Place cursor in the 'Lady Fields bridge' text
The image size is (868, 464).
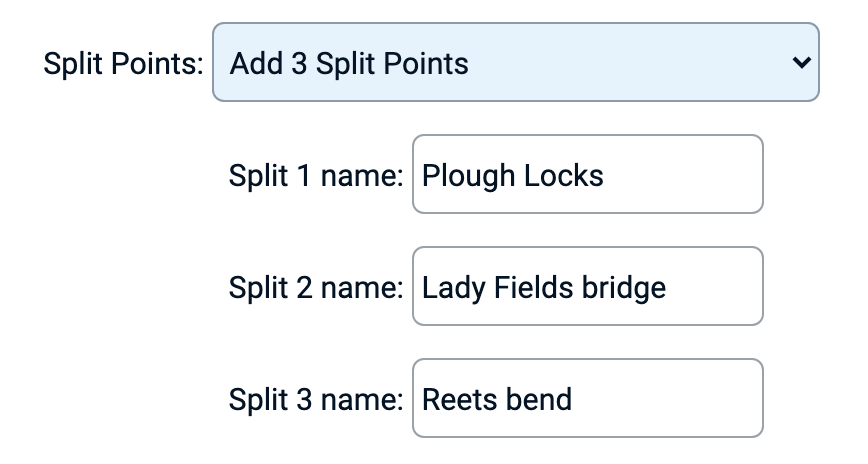coord(543,288)
